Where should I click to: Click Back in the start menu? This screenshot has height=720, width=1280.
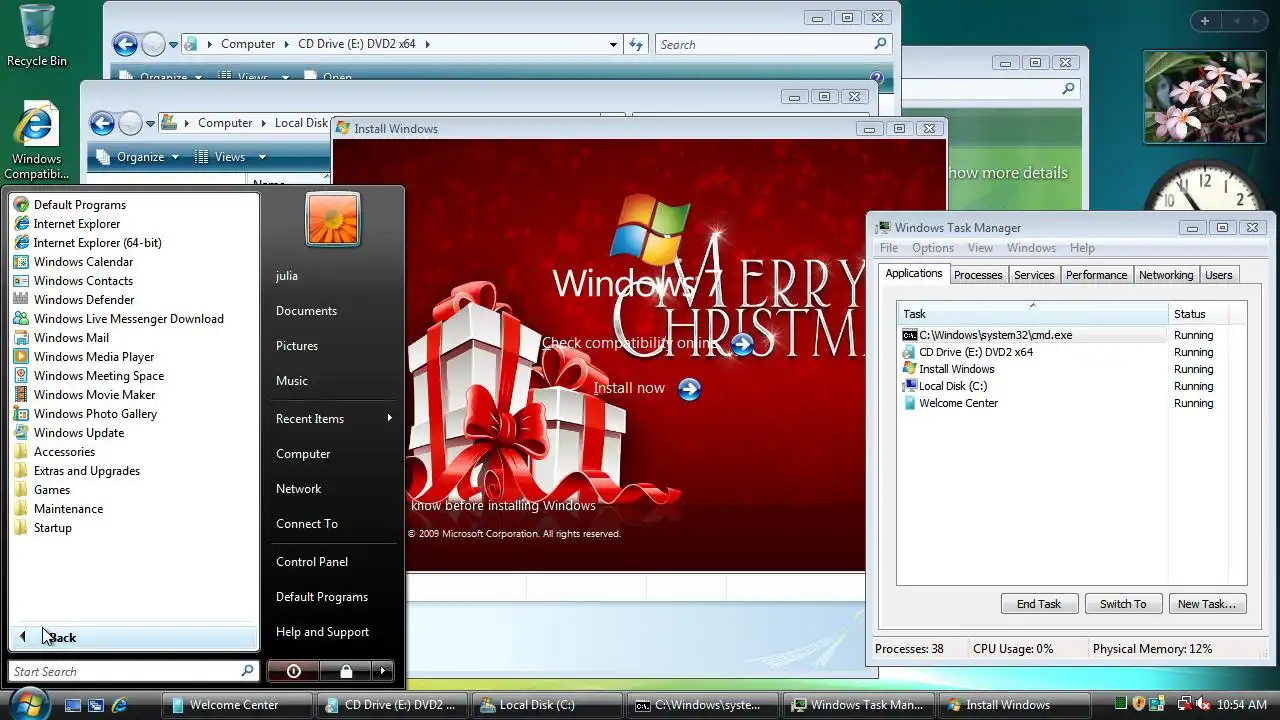pyautogui.click(x=133, y=637)
